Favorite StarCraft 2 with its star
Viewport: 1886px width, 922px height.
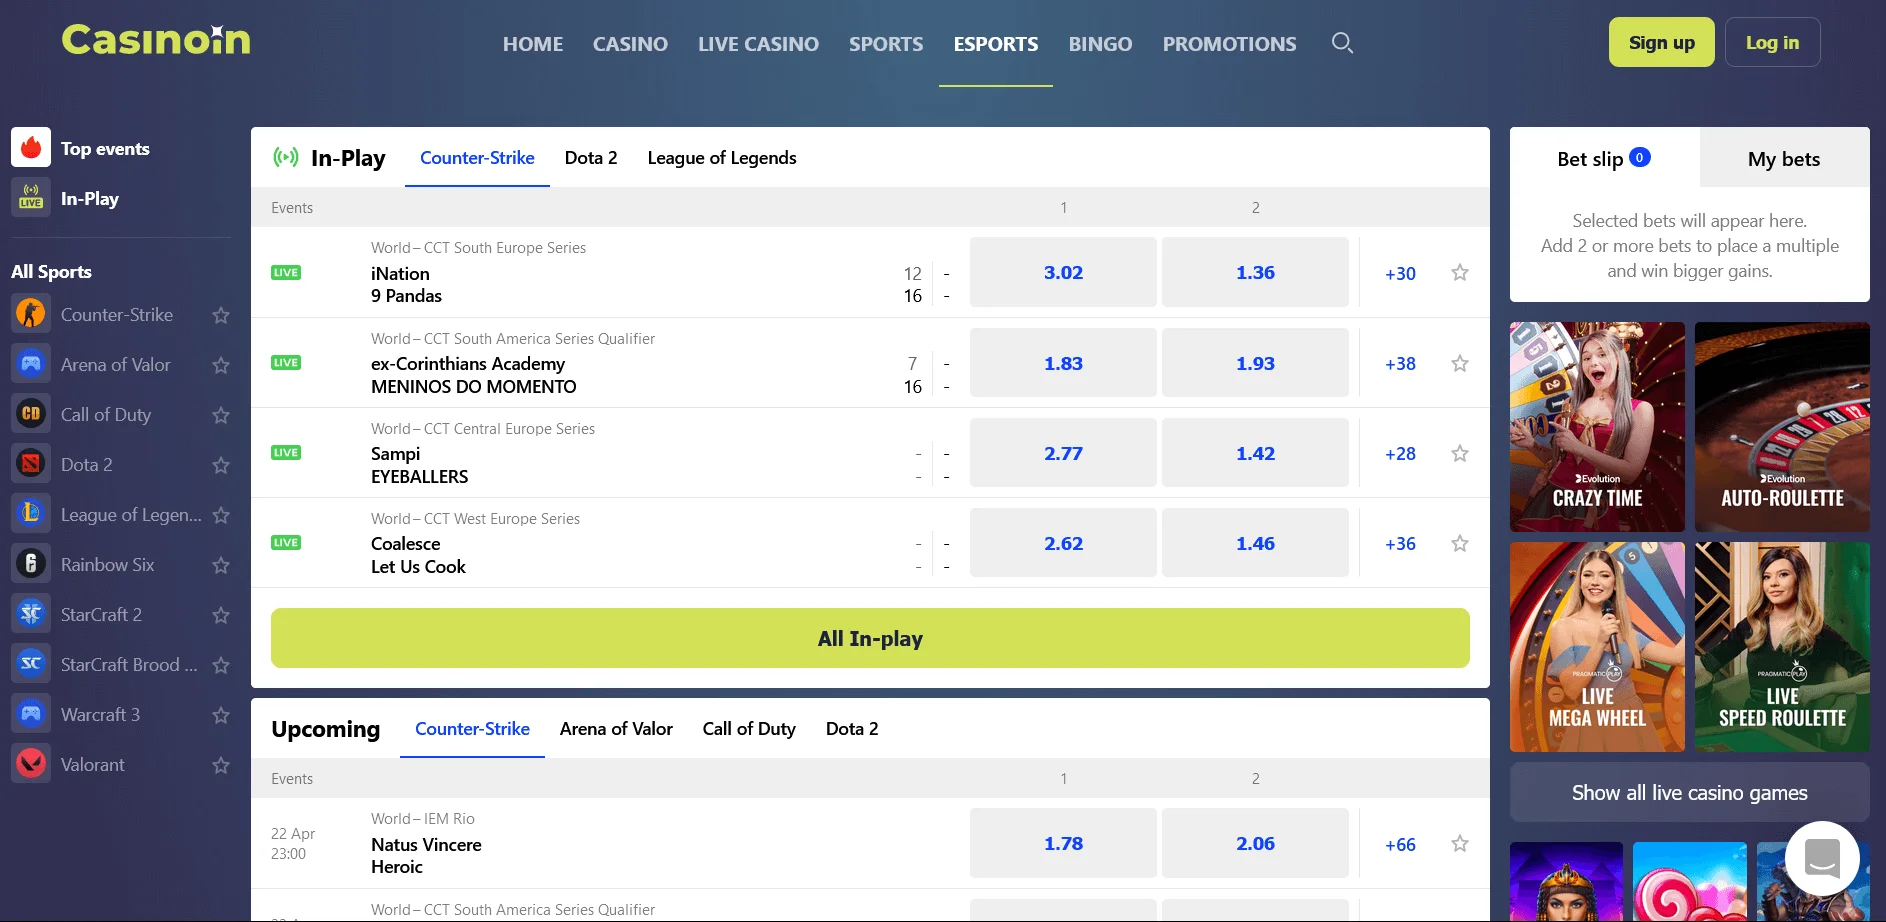[221, 615]
